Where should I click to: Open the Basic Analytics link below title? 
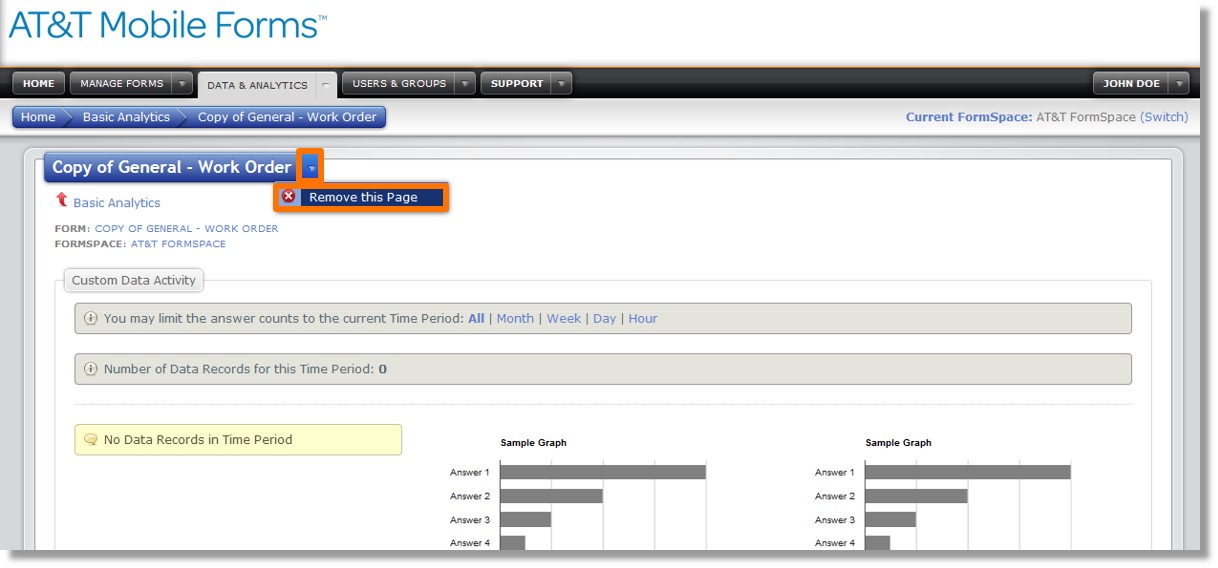point(116,202)
